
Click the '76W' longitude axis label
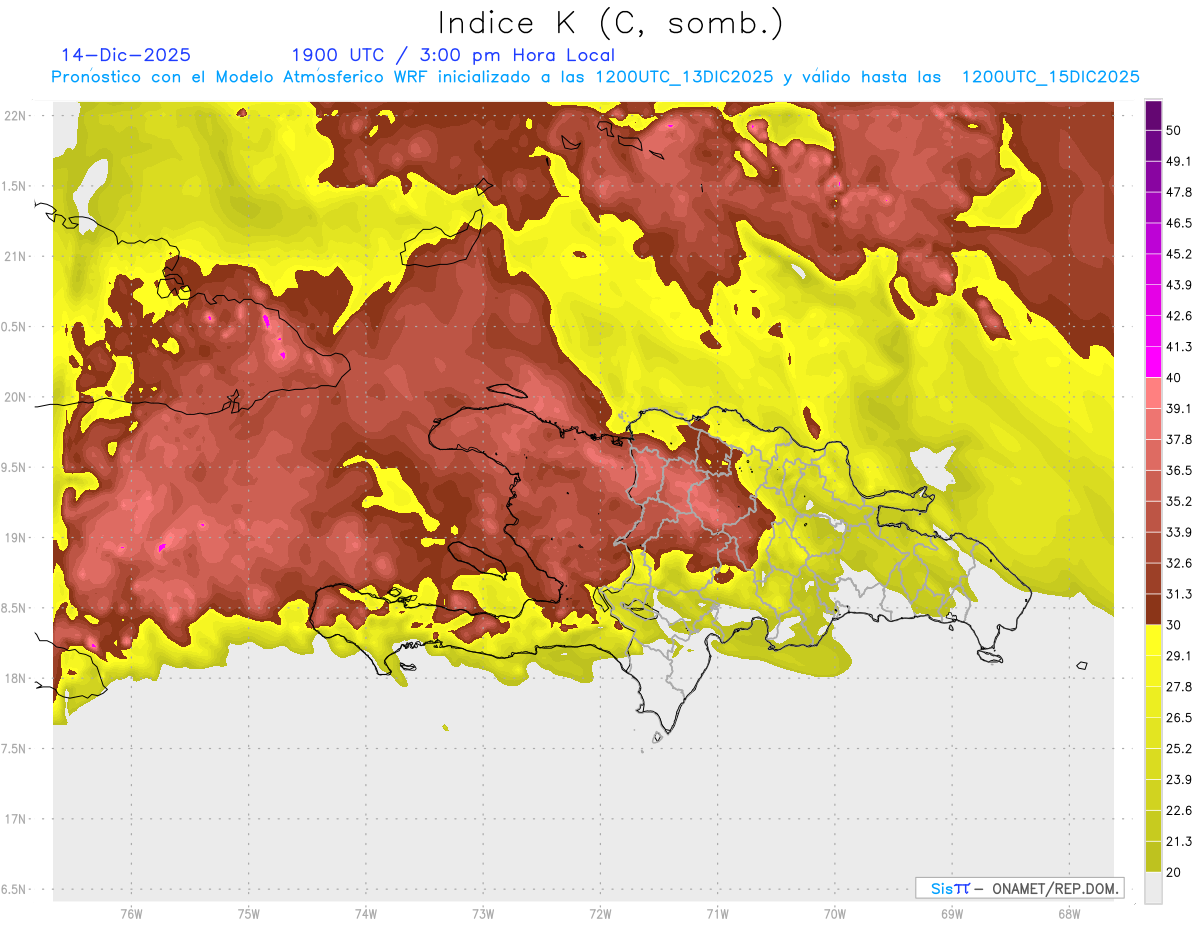point(131,913)
